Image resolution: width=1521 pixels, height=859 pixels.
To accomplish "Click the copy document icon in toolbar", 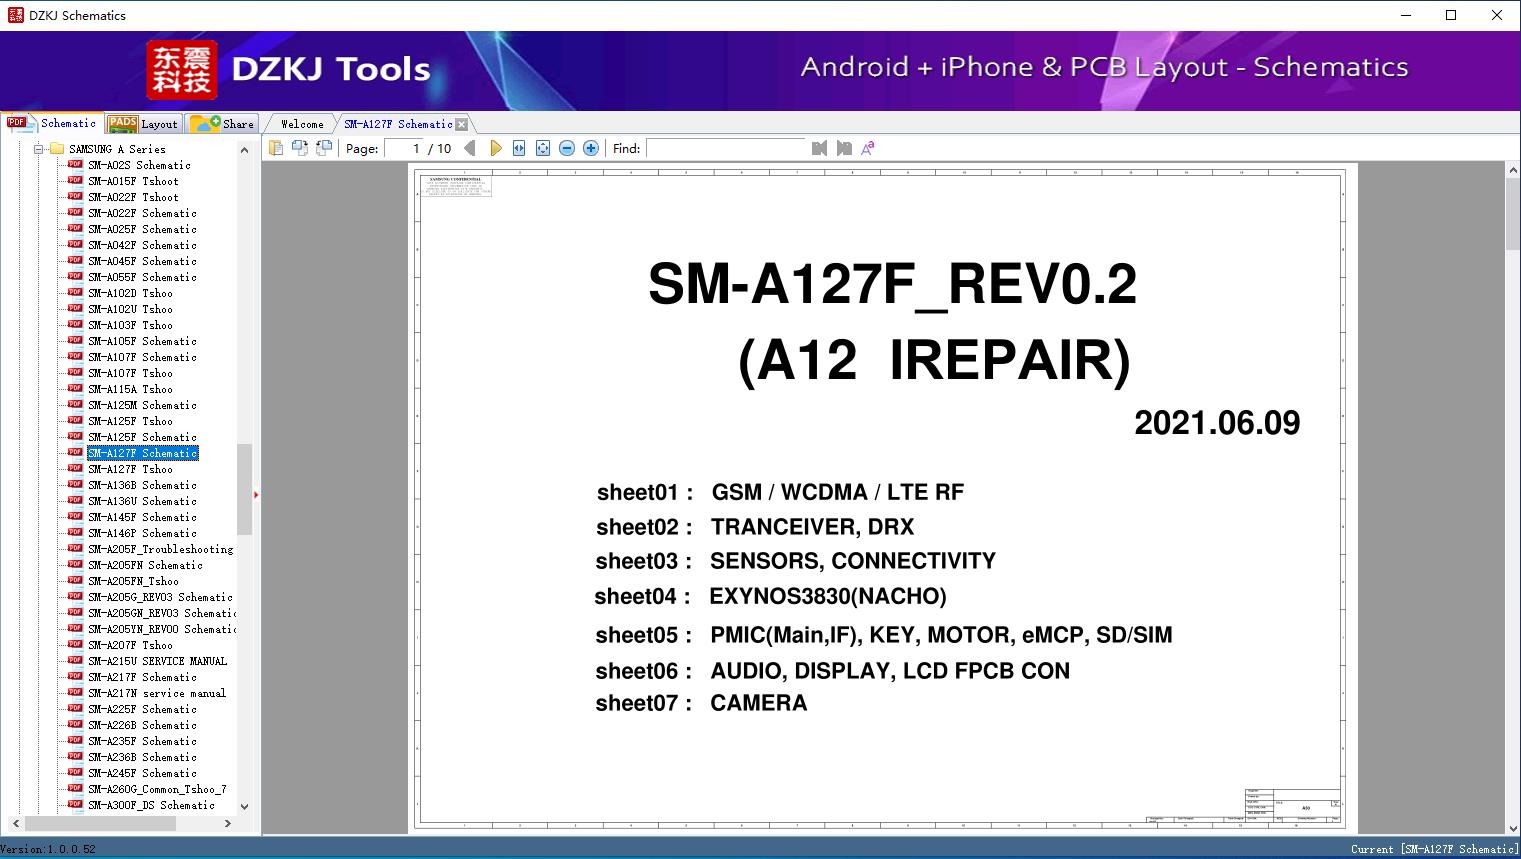I will [276, 148].
